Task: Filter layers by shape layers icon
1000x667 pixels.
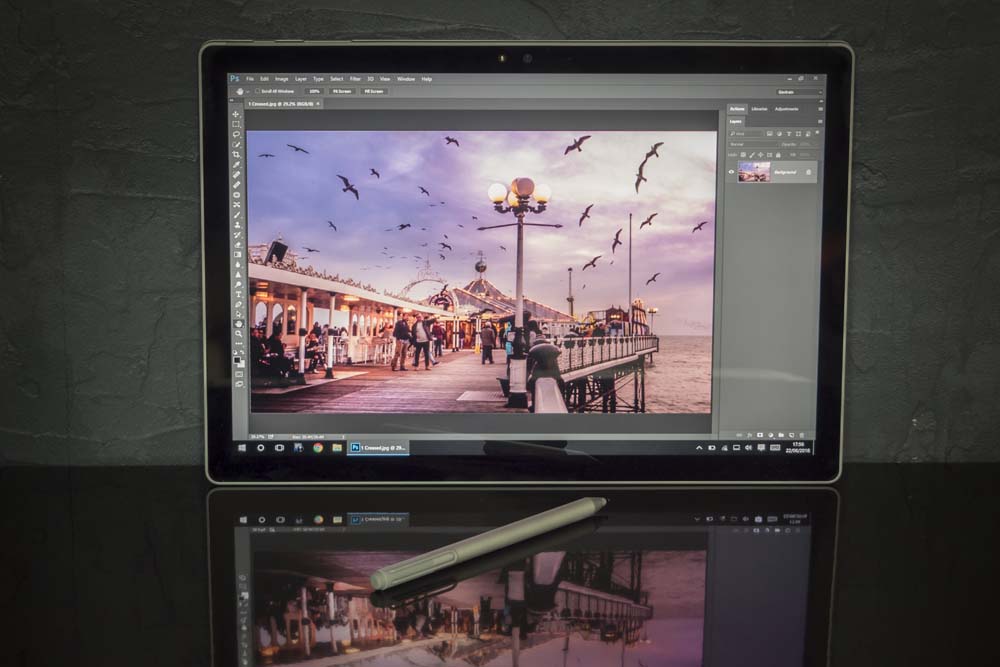Action: point(798,134)
